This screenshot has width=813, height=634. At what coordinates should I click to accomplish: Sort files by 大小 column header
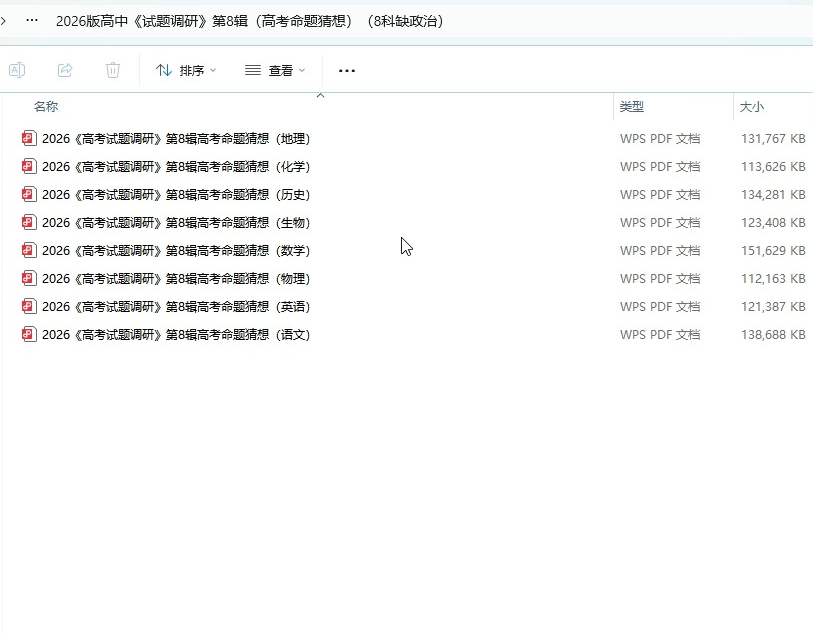751,106
